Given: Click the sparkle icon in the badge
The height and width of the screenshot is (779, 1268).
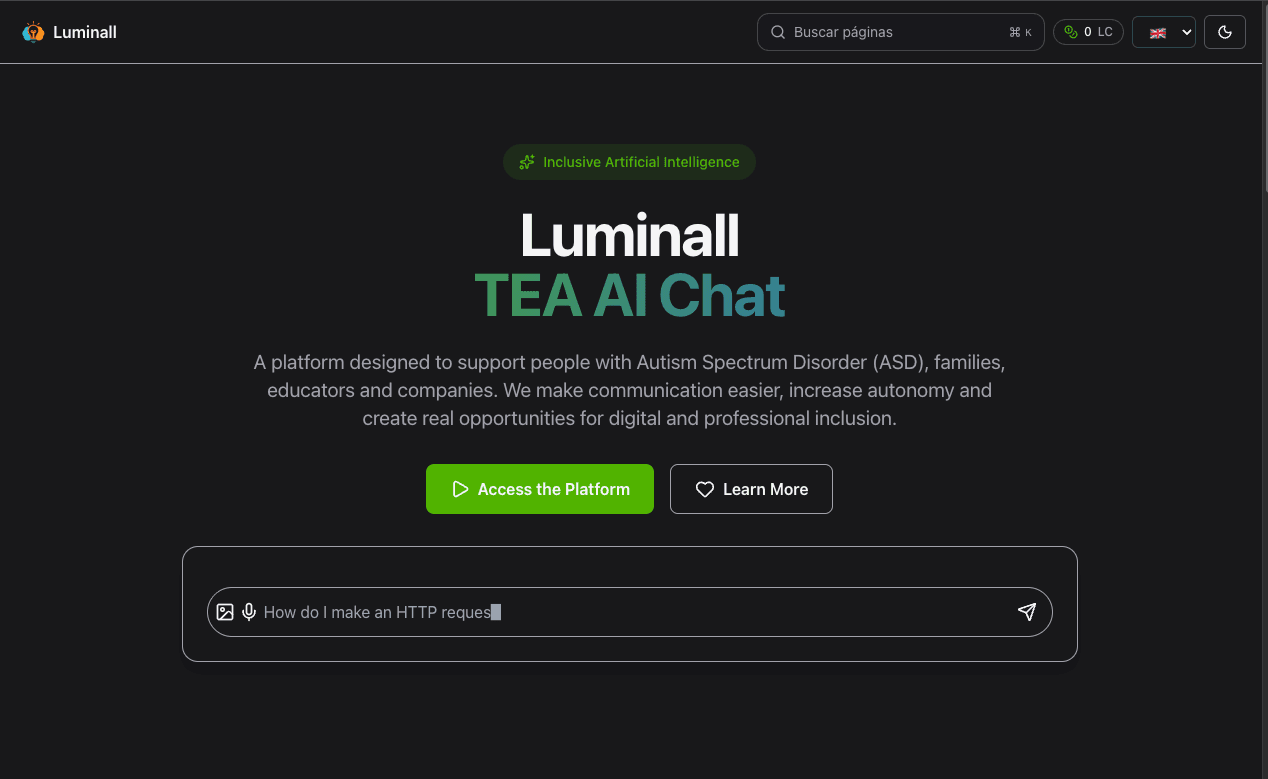Looking at the screenshot, I should [527, 162].
